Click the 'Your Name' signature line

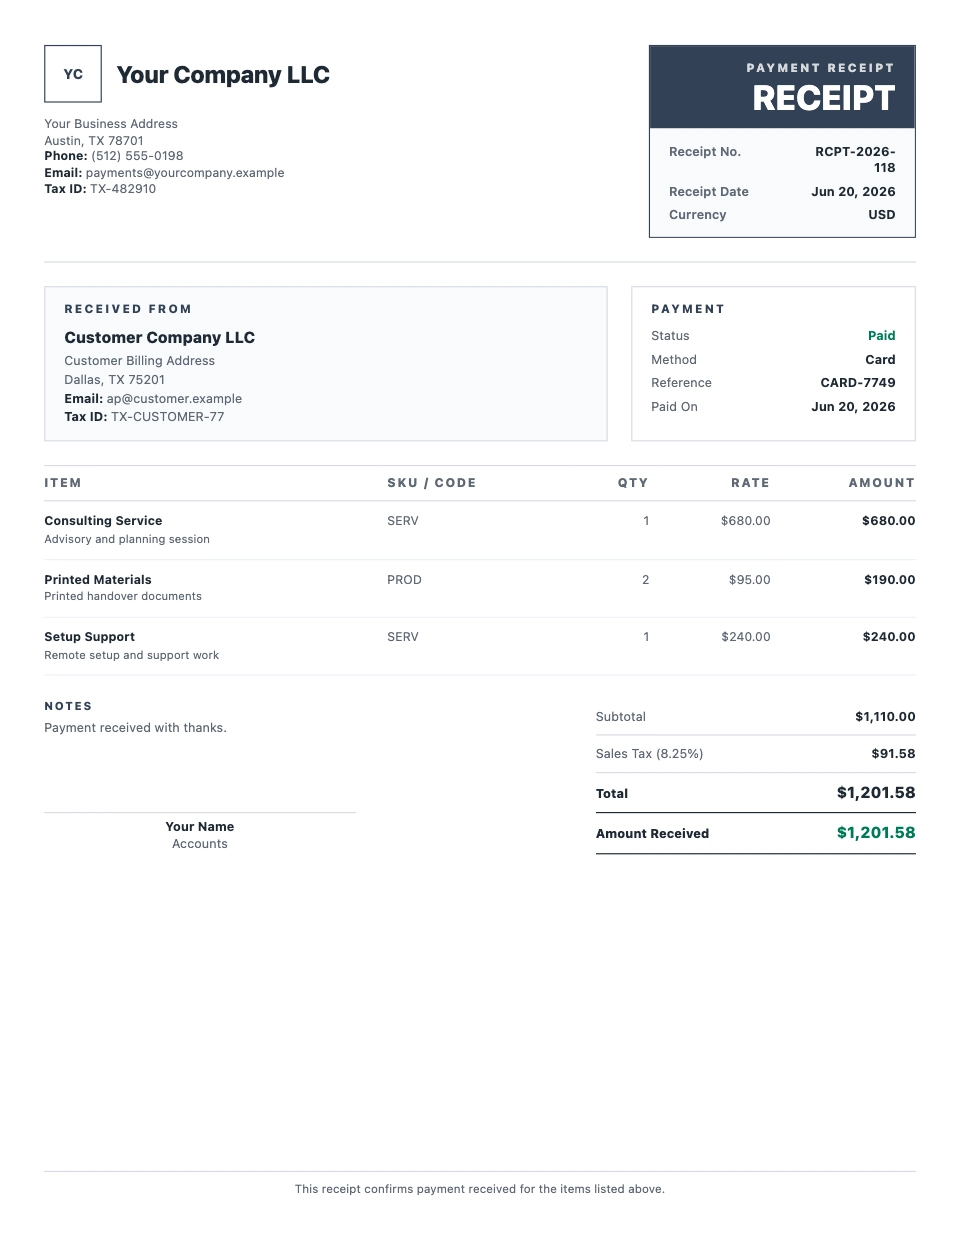[200, 827]
